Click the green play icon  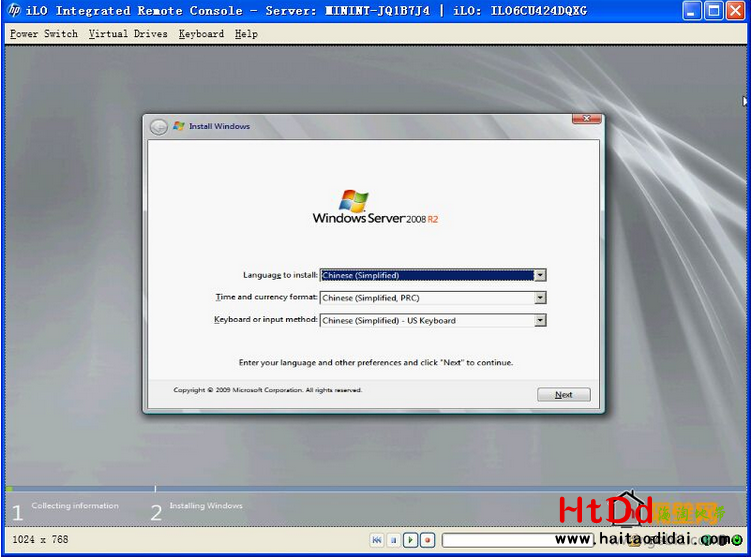pos(410,540)
